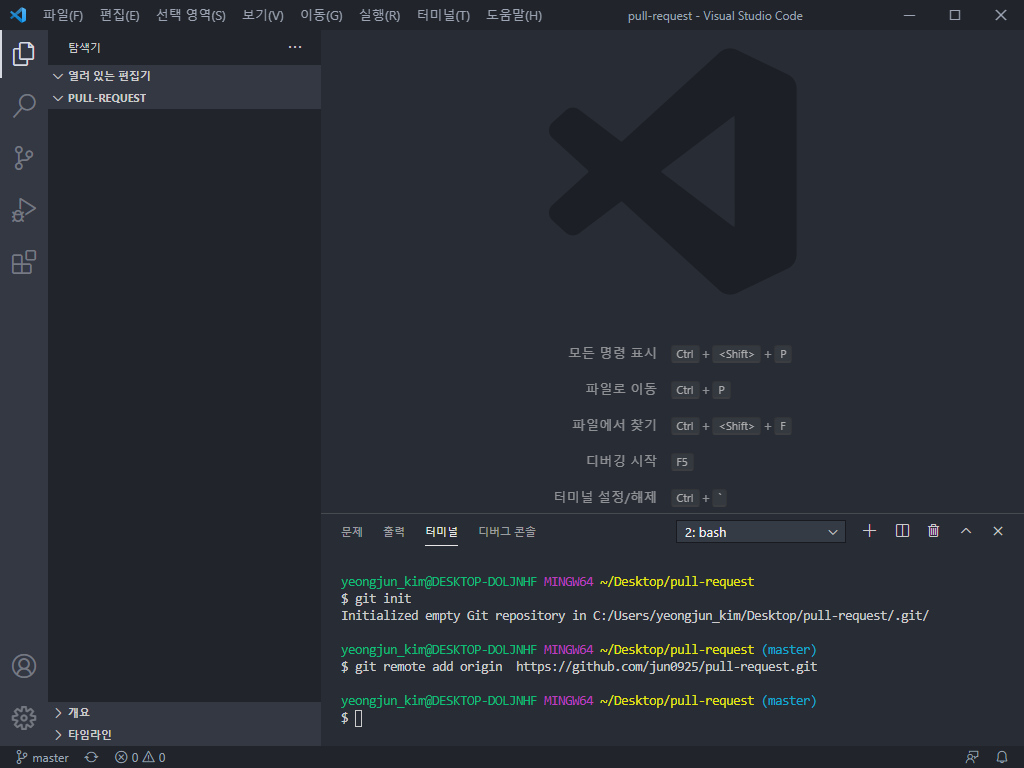
Task: Switch to the 문제 panel tab
Action: pyautogui.click(x=351, y=532)
